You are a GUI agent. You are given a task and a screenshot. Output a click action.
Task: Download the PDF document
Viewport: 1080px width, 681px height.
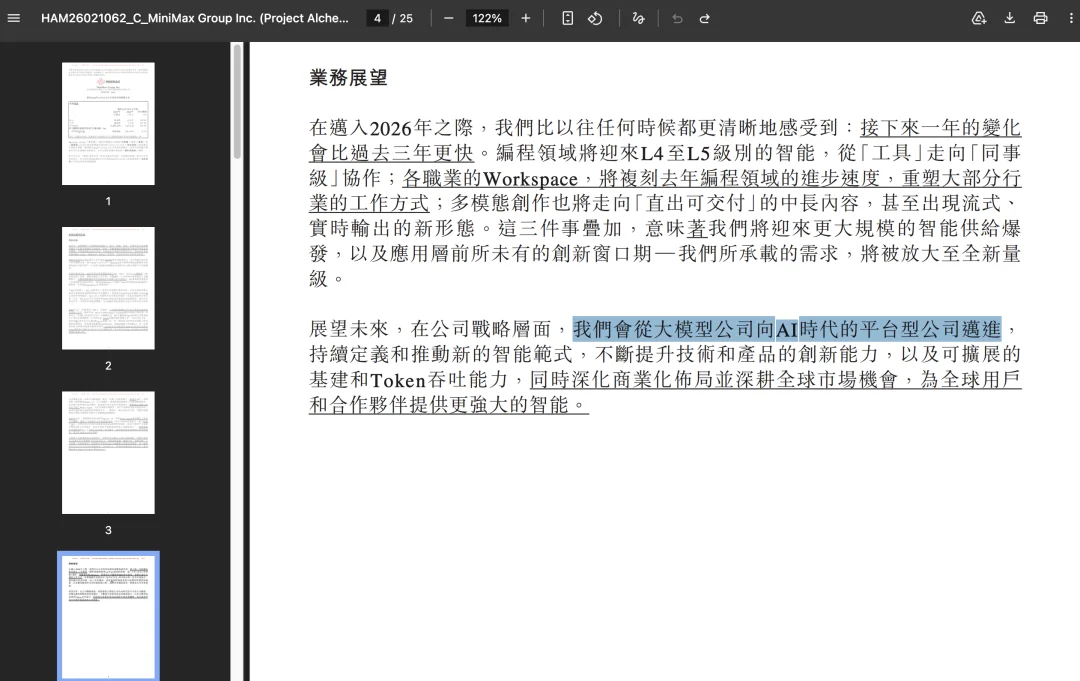click(x=1010, y=18)
